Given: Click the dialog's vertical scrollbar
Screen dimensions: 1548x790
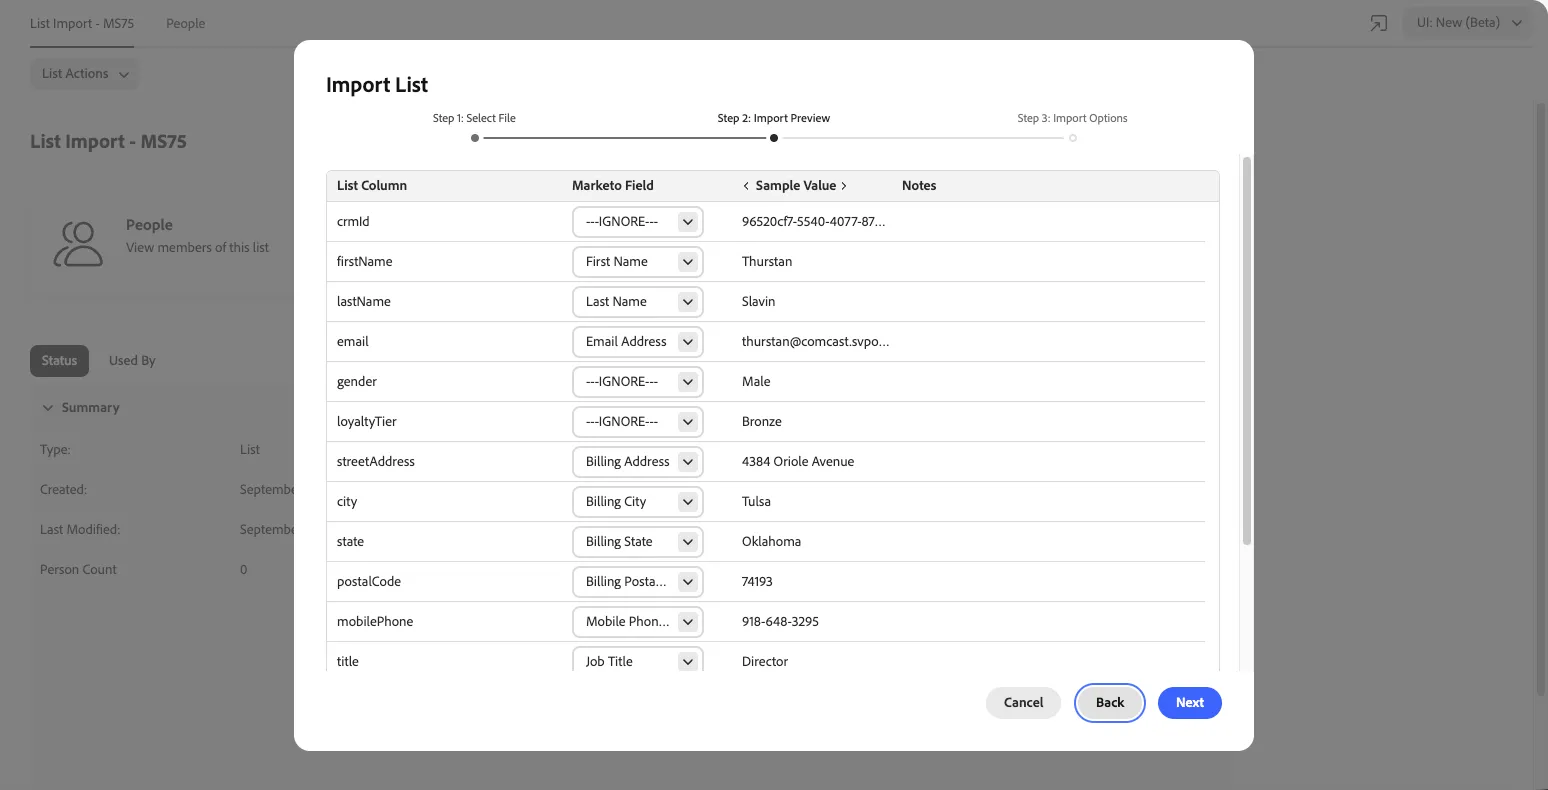Looking at the screenshot, I should (1246, 350).
